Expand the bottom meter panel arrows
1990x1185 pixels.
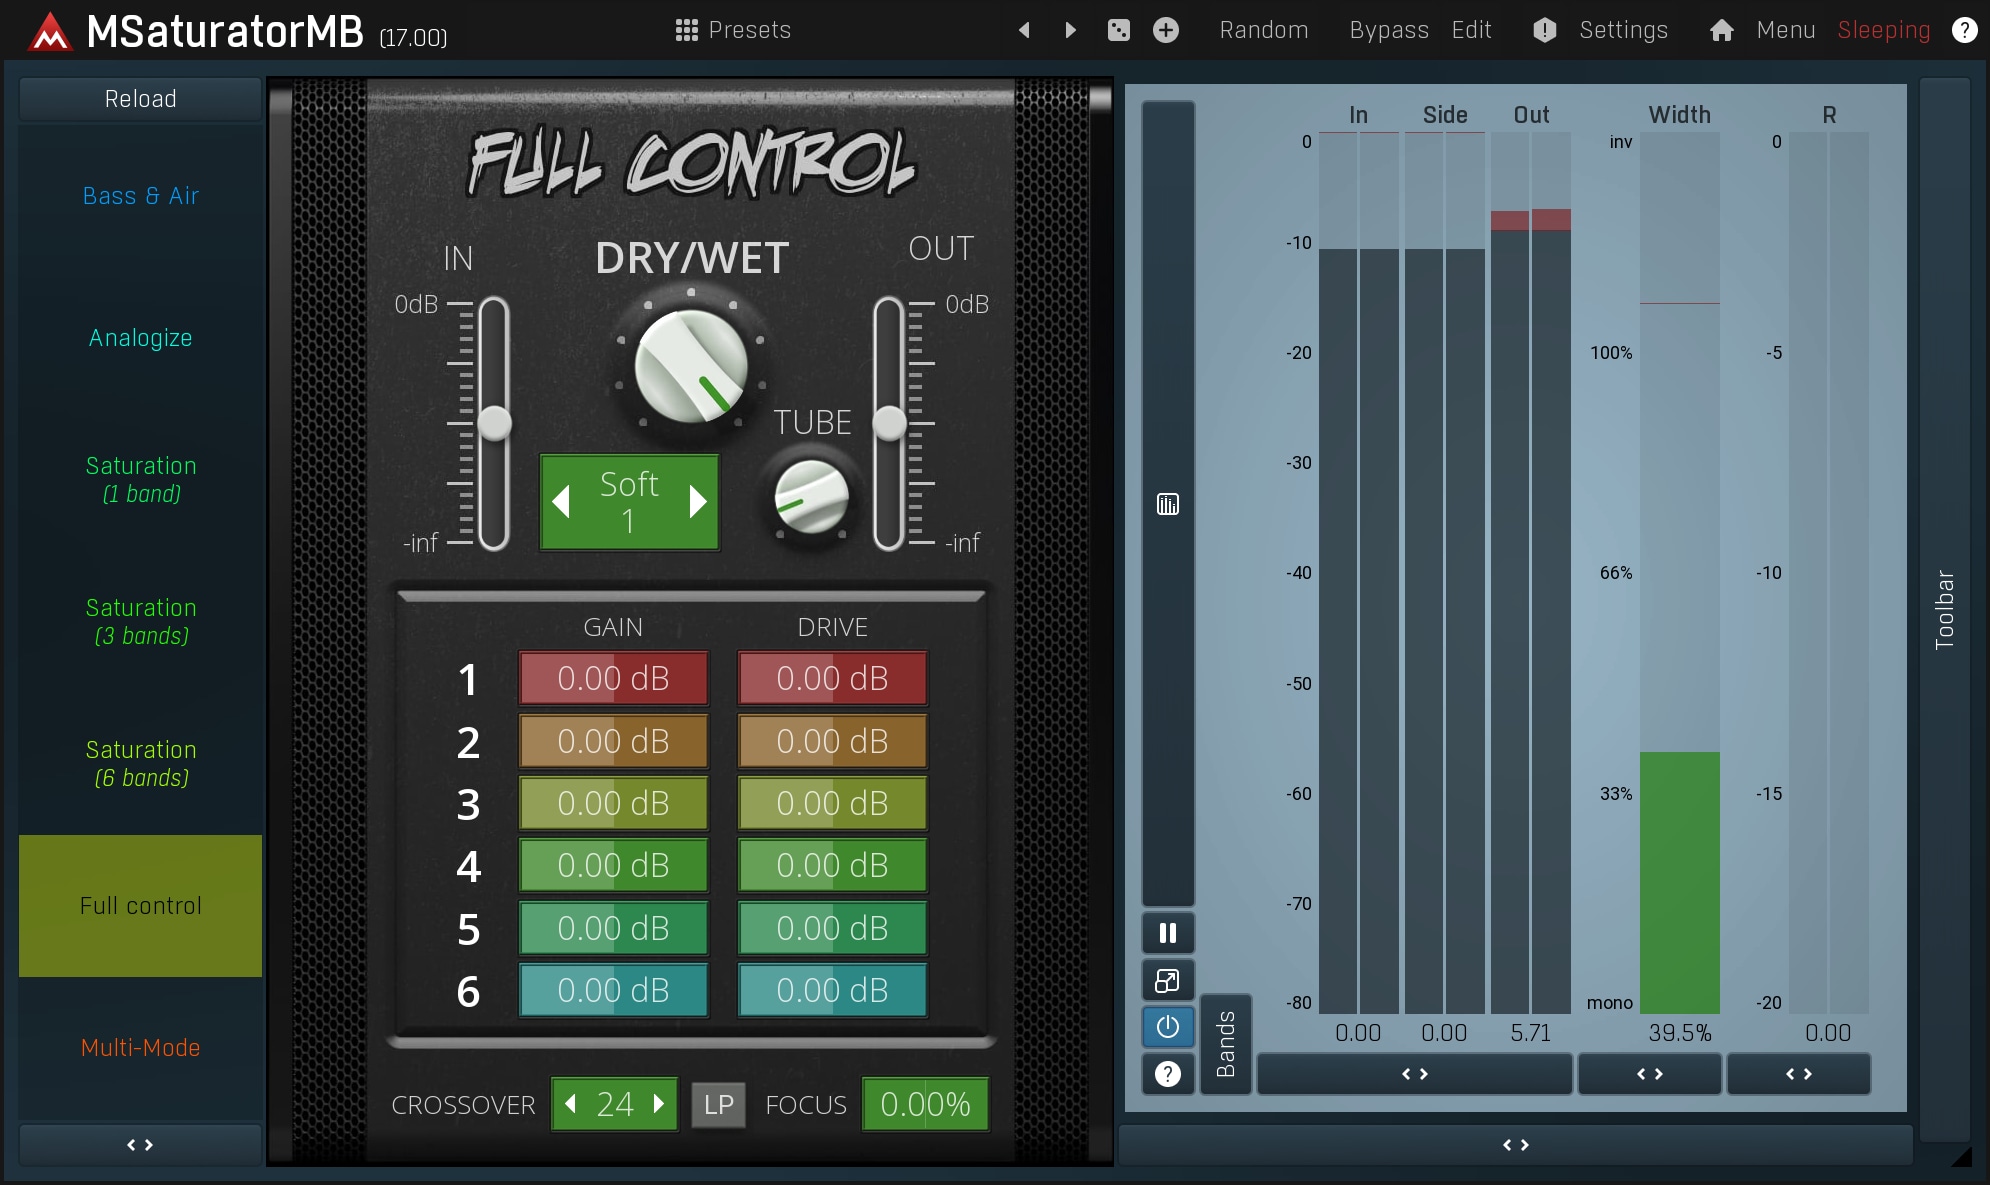(x=1515, y=1145)
